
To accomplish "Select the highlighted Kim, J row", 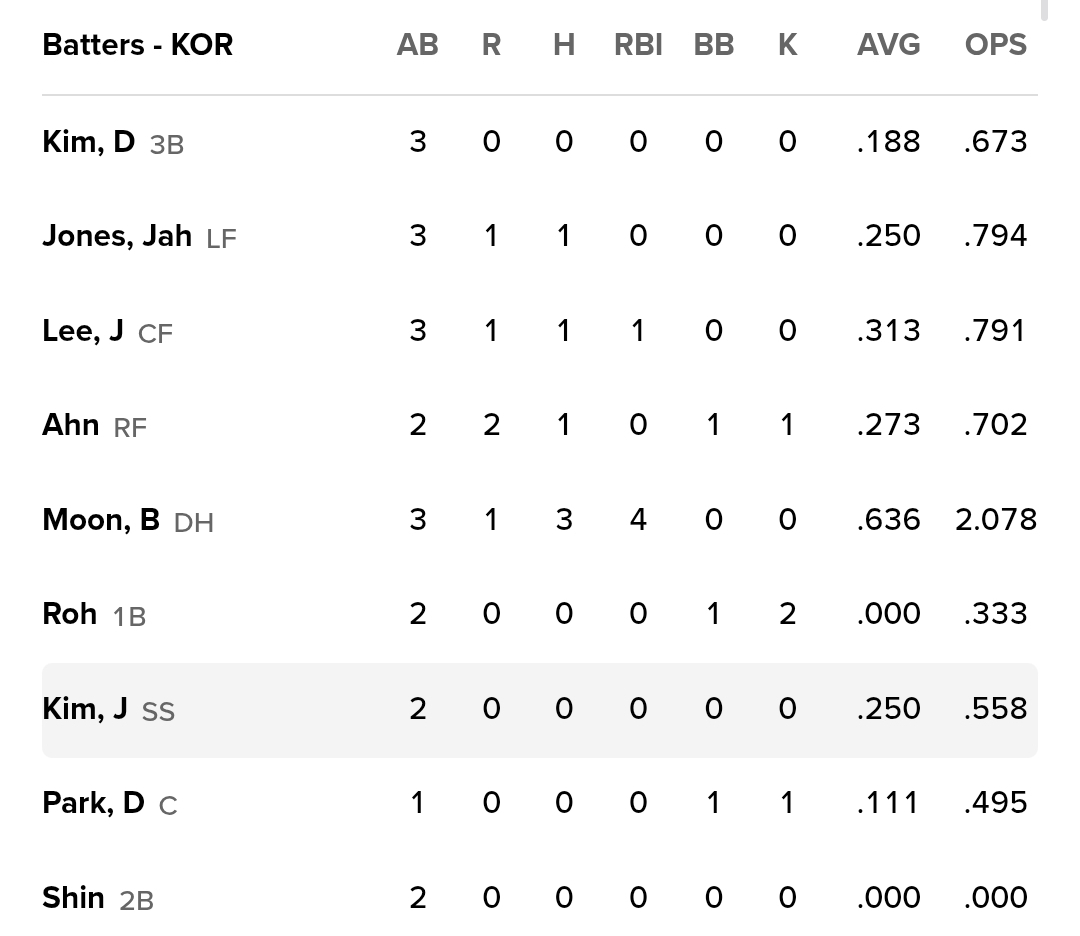I will point(539,710).
